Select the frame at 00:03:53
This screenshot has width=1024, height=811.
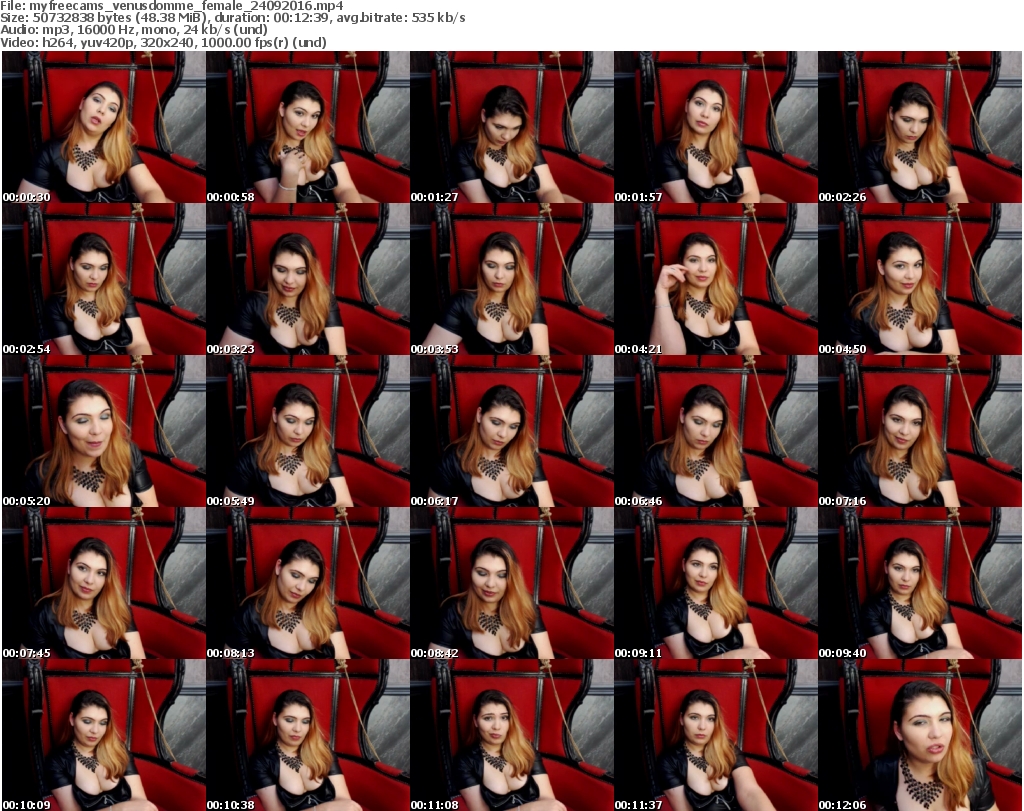point(511,279)
